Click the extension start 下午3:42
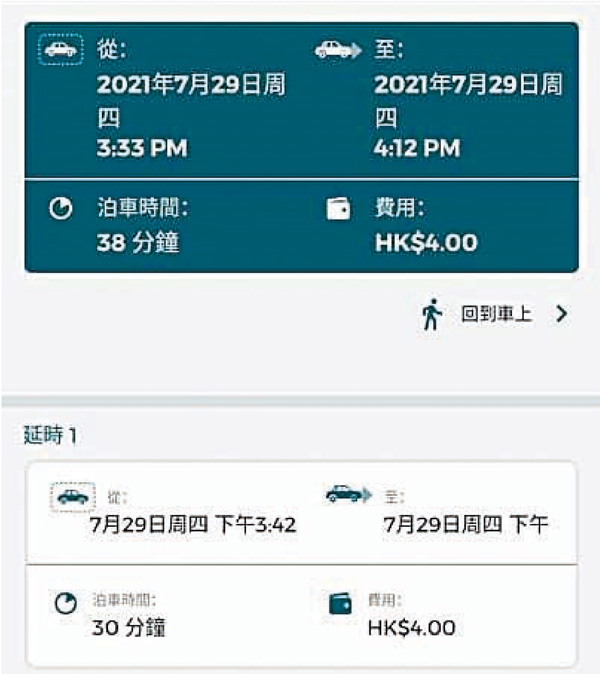The image size is (600, 674). [x=256, y=525]
